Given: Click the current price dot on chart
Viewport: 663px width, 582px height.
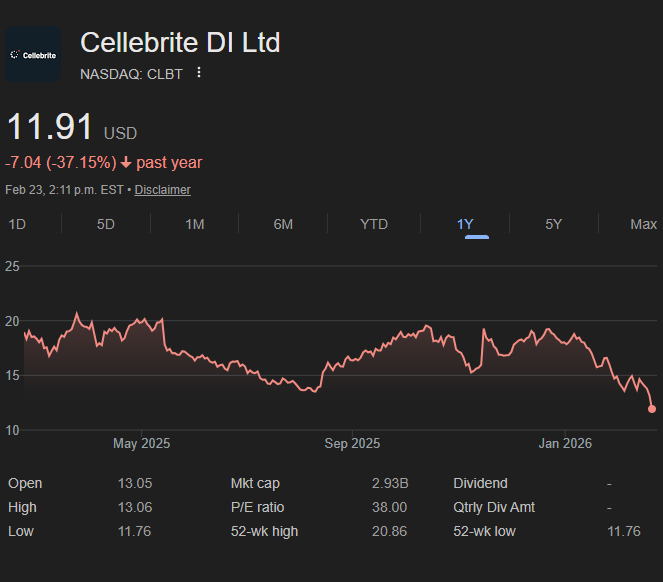Looking at the screenshot, I should (x=652, y=409).
